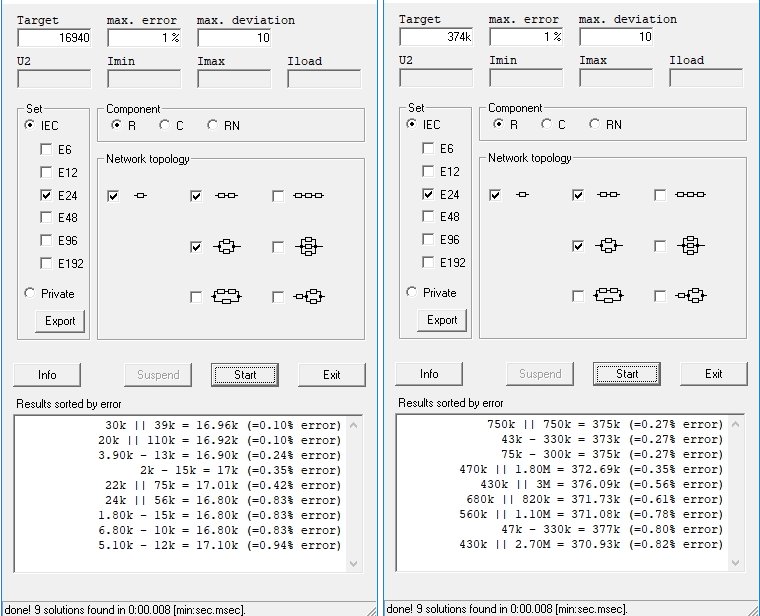Select result row 22k || 75k = 17.01k
Viewport: 760px width, 616px height.
tap(223, 486)
